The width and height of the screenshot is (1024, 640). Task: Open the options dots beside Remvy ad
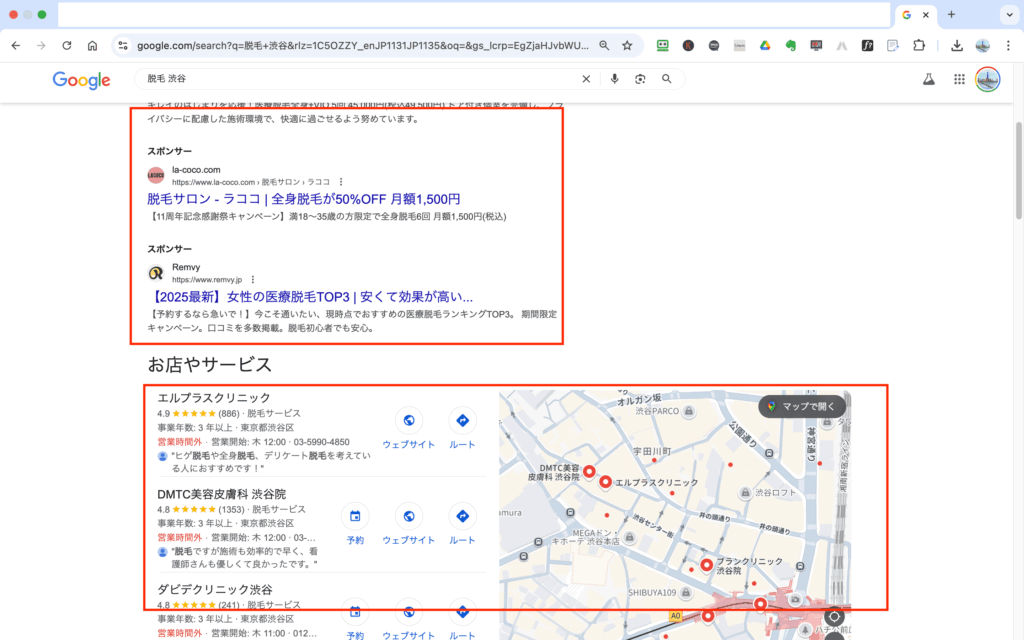coord(253,280)
